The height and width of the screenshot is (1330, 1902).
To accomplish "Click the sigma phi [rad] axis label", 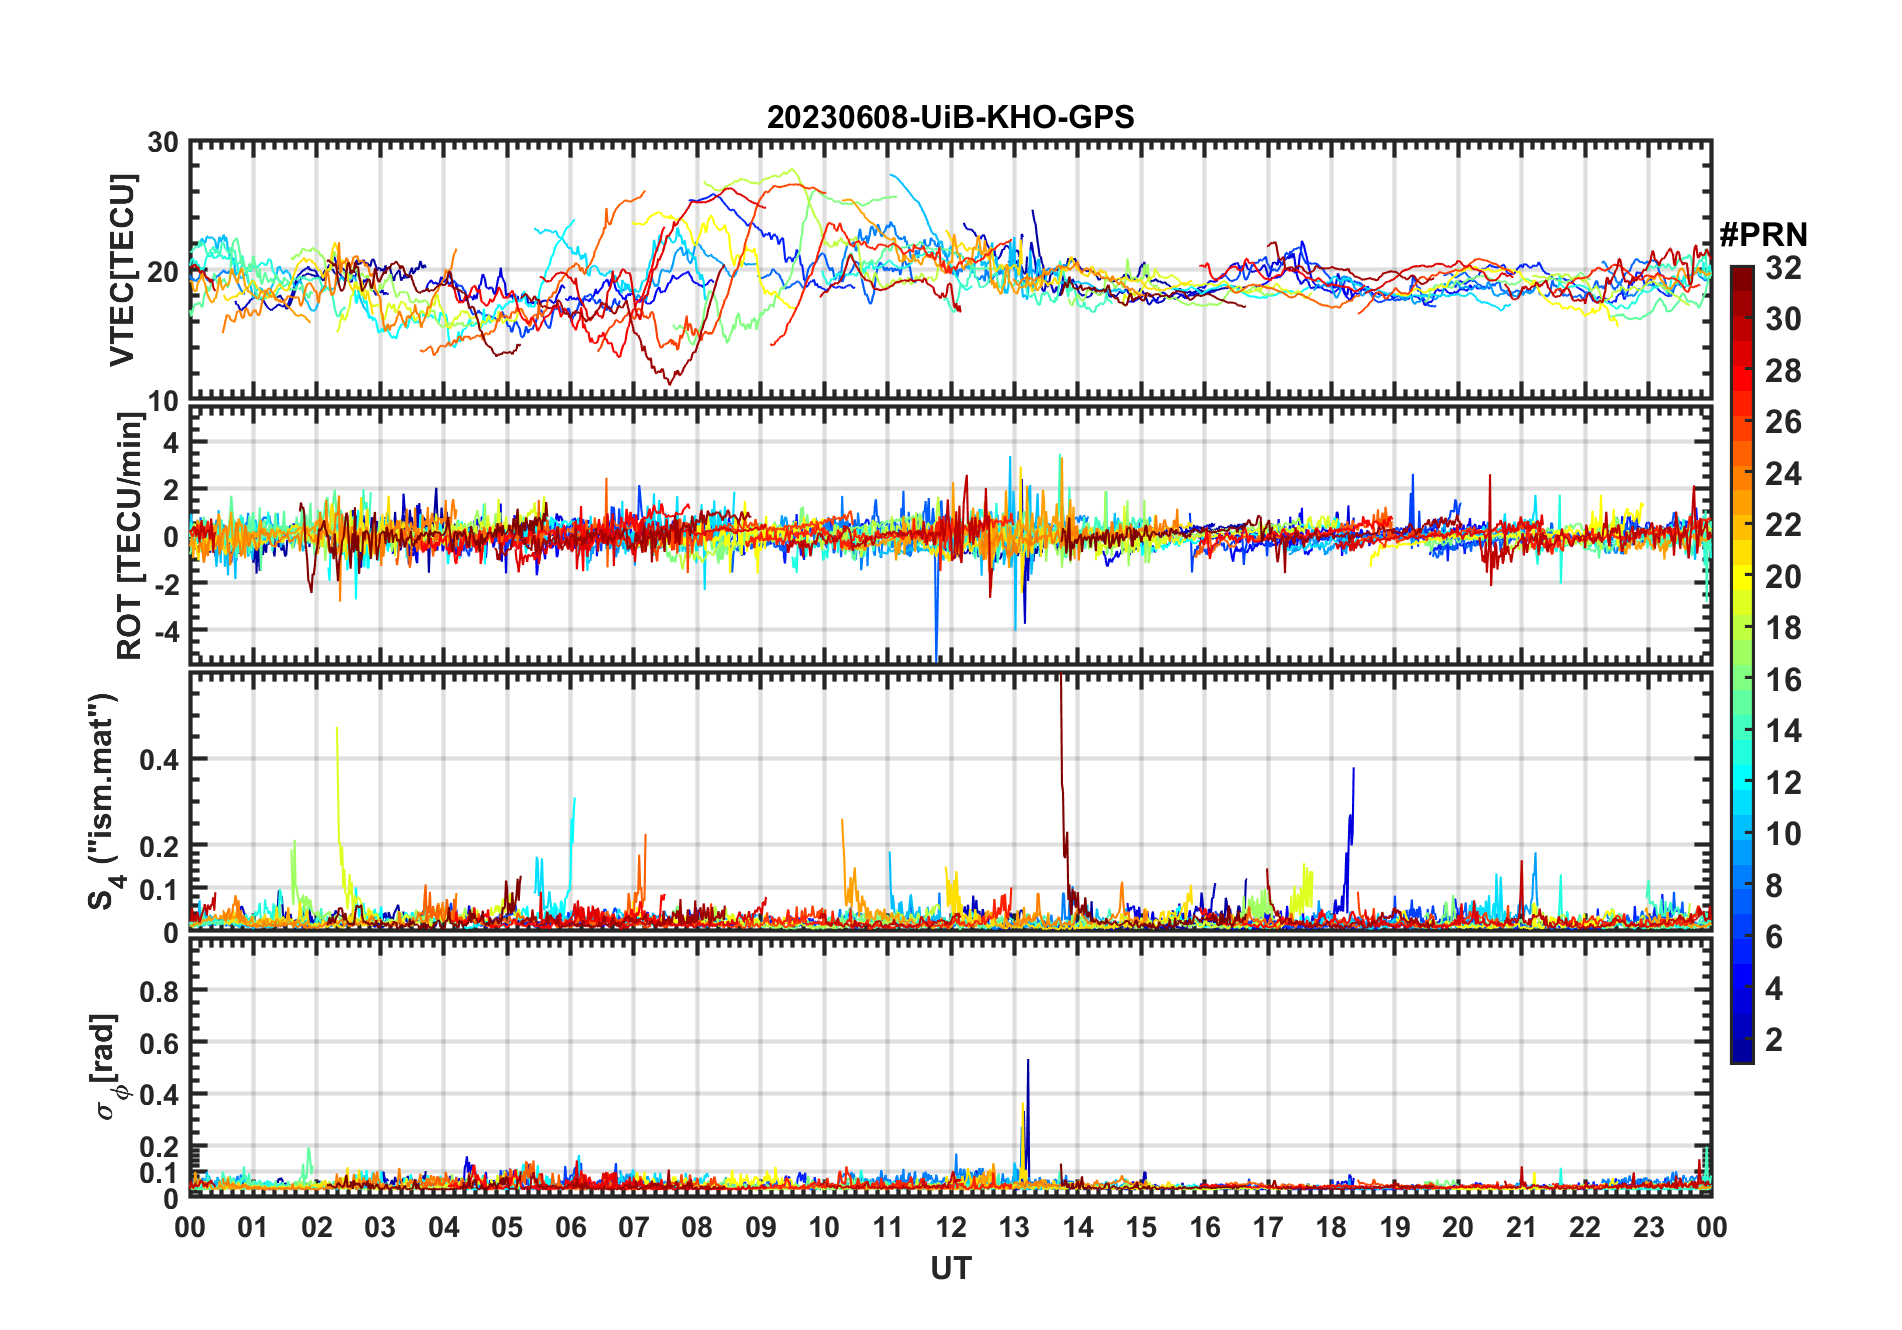I will point(108,1066).
